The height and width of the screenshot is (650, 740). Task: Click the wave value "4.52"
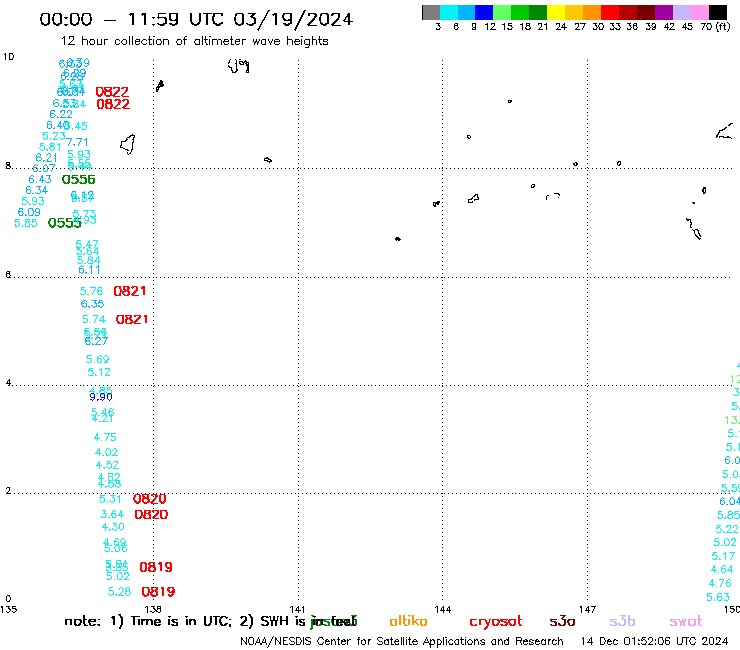coord(107,465)
